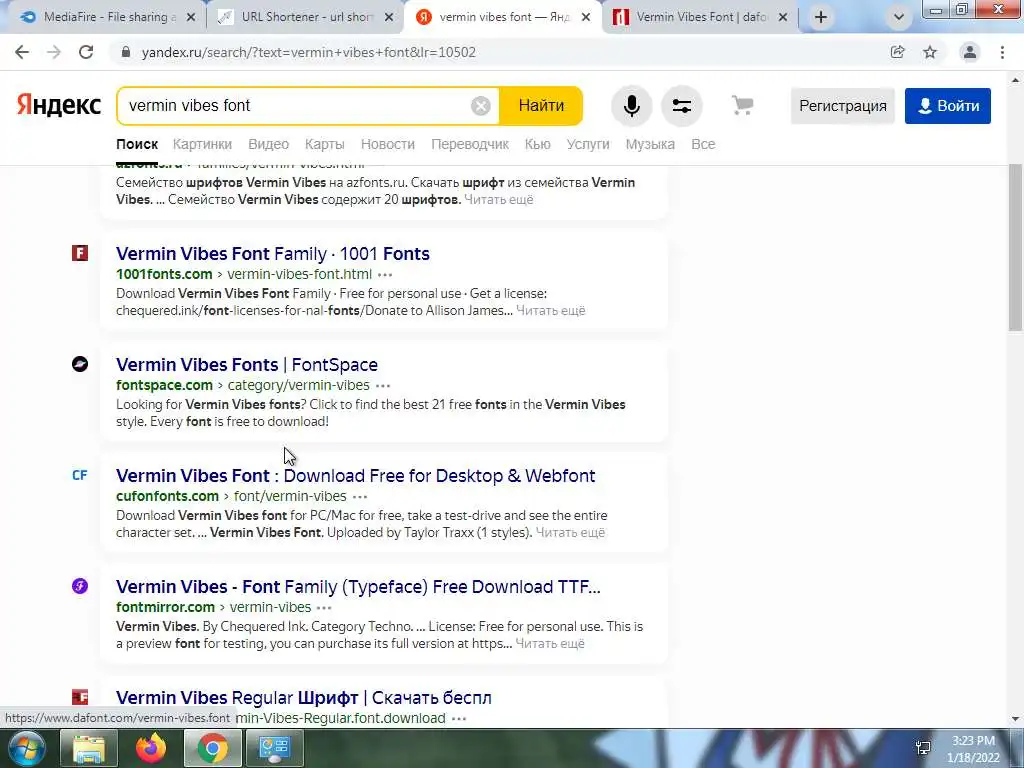Click the FontSpace favicon
This screenshot has width=1024, height=768.
coord(80,364)
